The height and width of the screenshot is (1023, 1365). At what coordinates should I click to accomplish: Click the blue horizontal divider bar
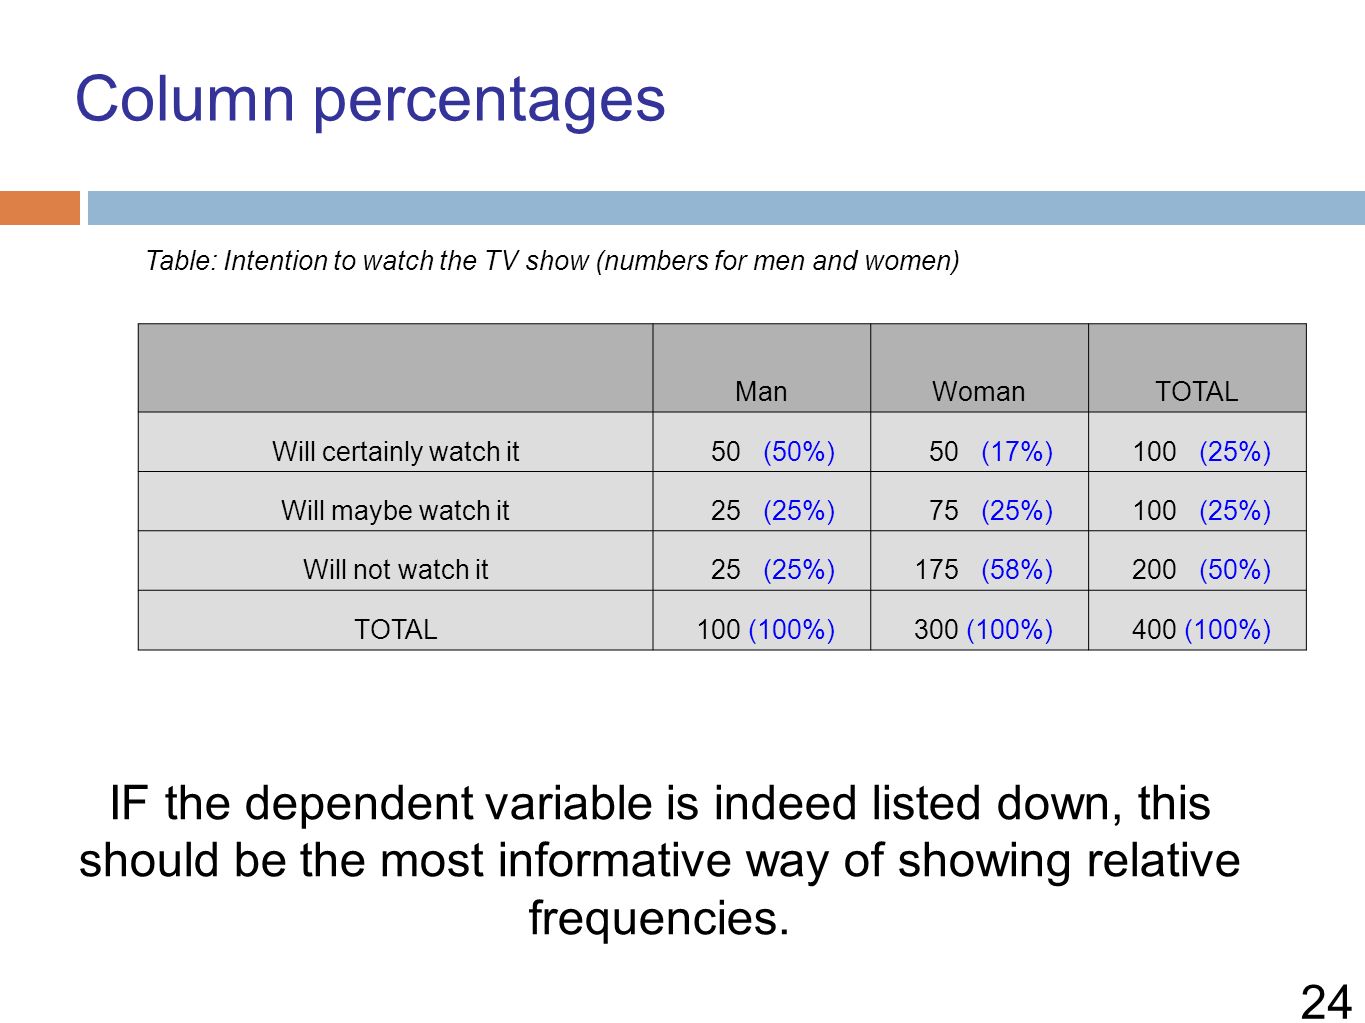[726, 208]
